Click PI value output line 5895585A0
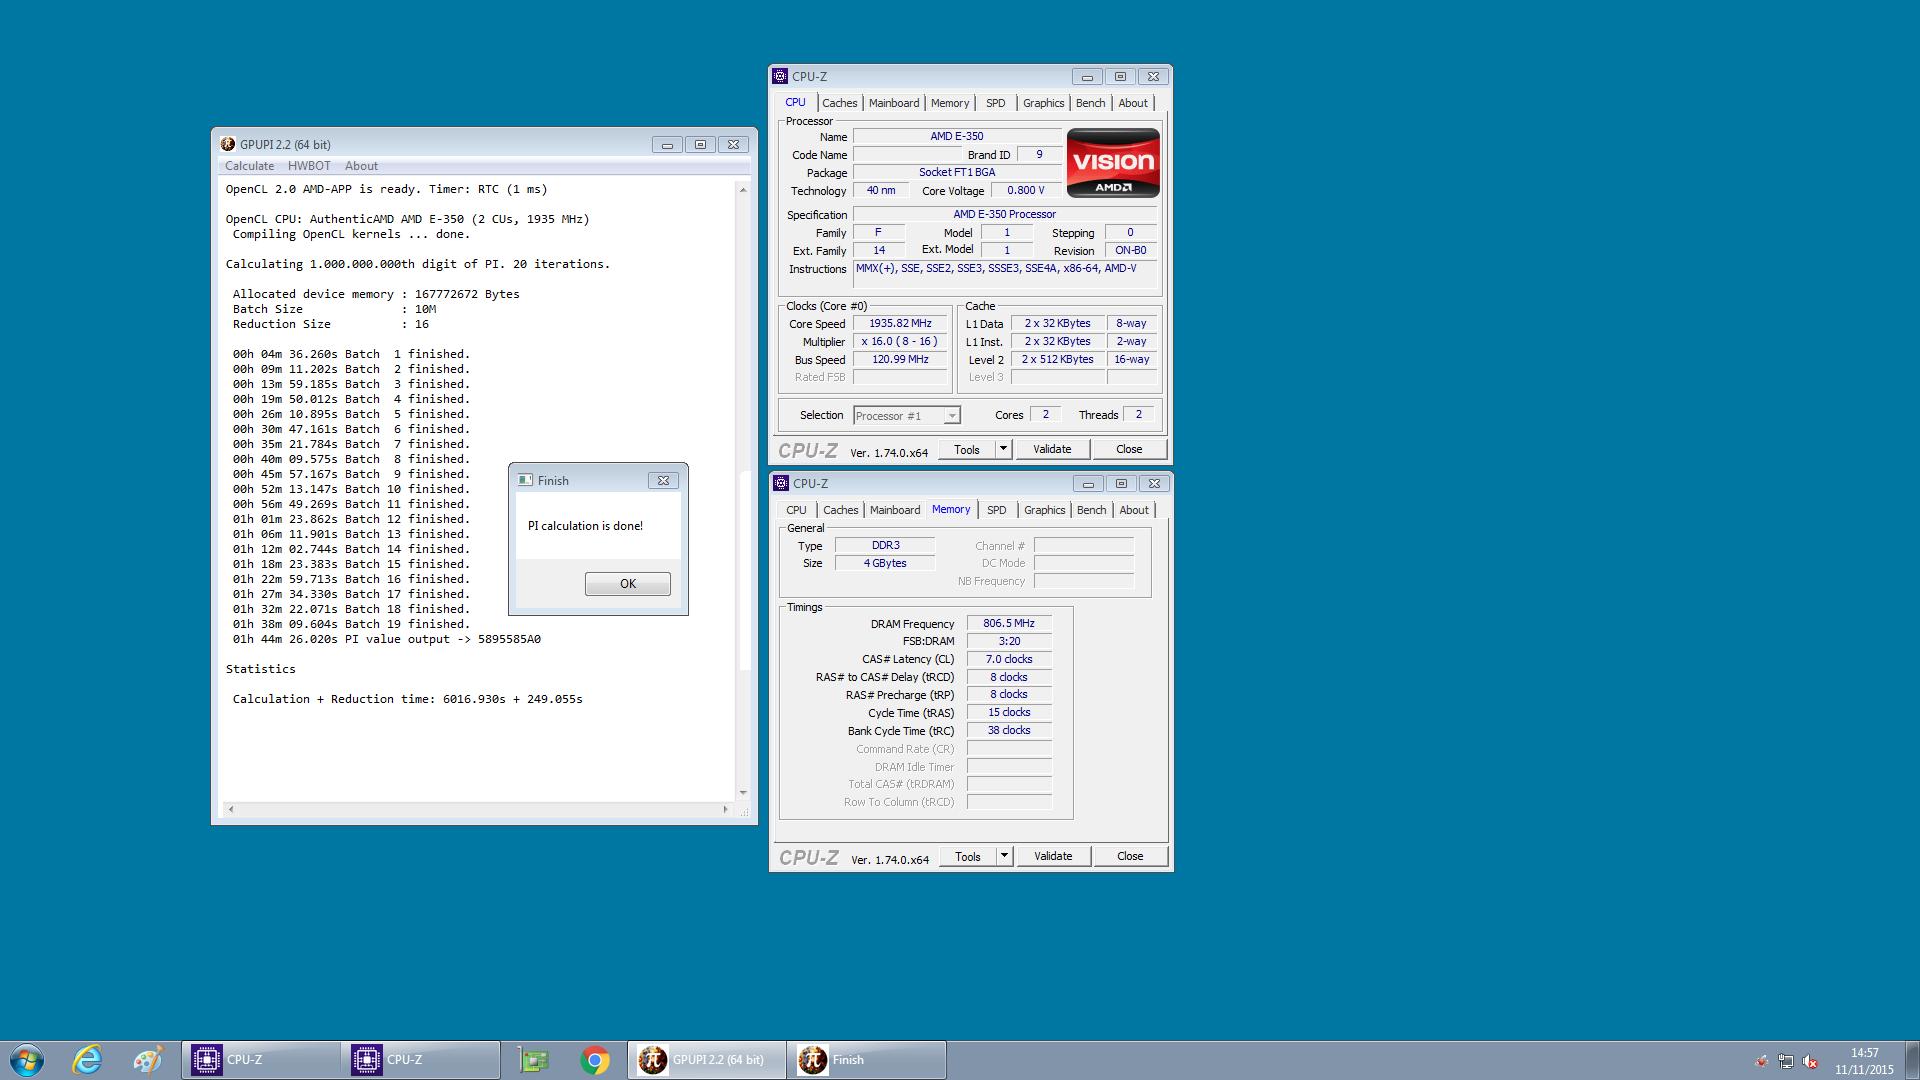1920x1080 pixels. click(387, 639)
